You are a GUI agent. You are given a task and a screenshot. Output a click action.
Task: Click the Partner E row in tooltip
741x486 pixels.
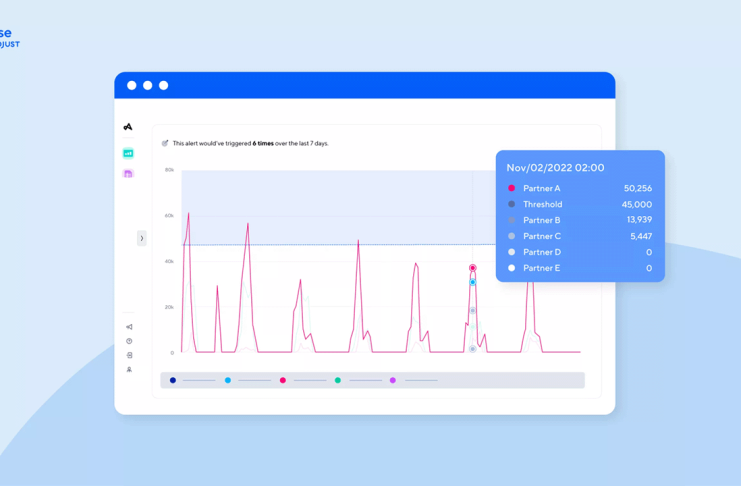pos(580,268)
